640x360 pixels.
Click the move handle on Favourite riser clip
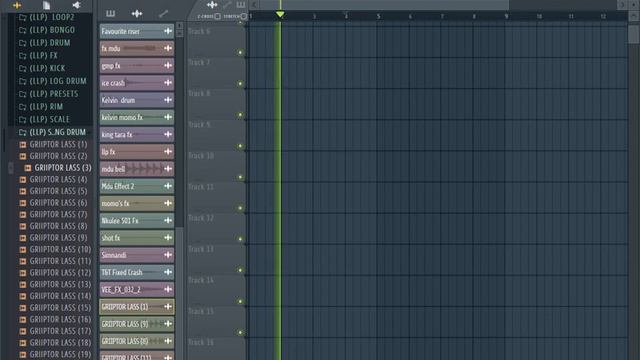(168, 31)
